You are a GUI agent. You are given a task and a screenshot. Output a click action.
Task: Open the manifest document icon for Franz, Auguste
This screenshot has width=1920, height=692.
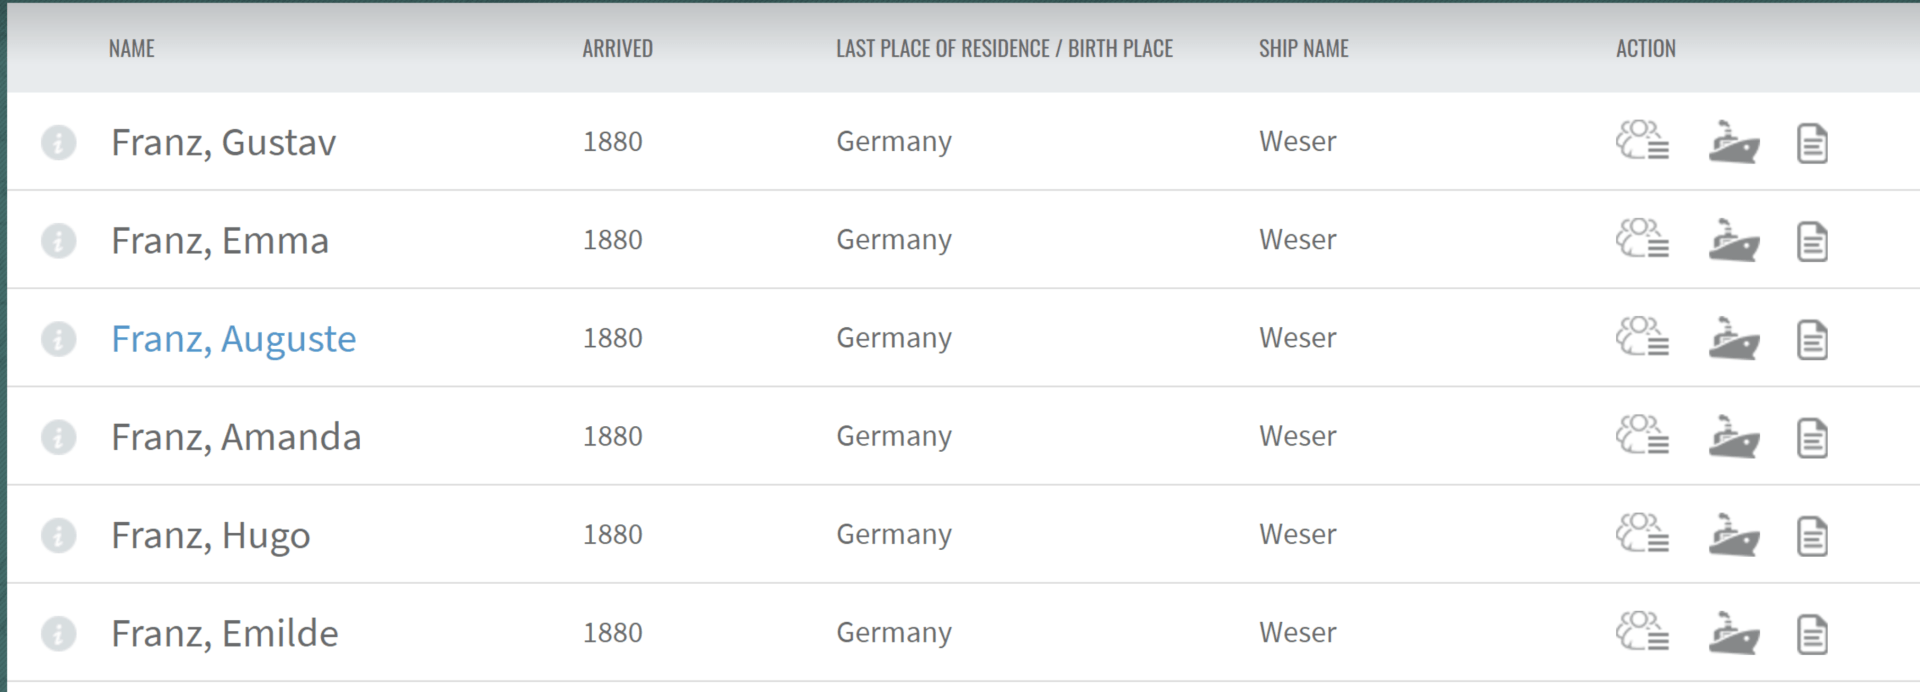point(1812,340)
